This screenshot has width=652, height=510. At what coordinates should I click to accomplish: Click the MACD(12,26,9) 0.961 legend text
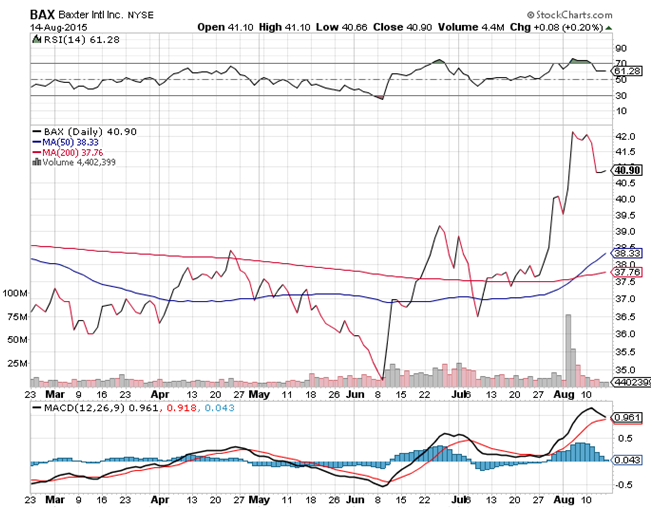tap(101, 408)
